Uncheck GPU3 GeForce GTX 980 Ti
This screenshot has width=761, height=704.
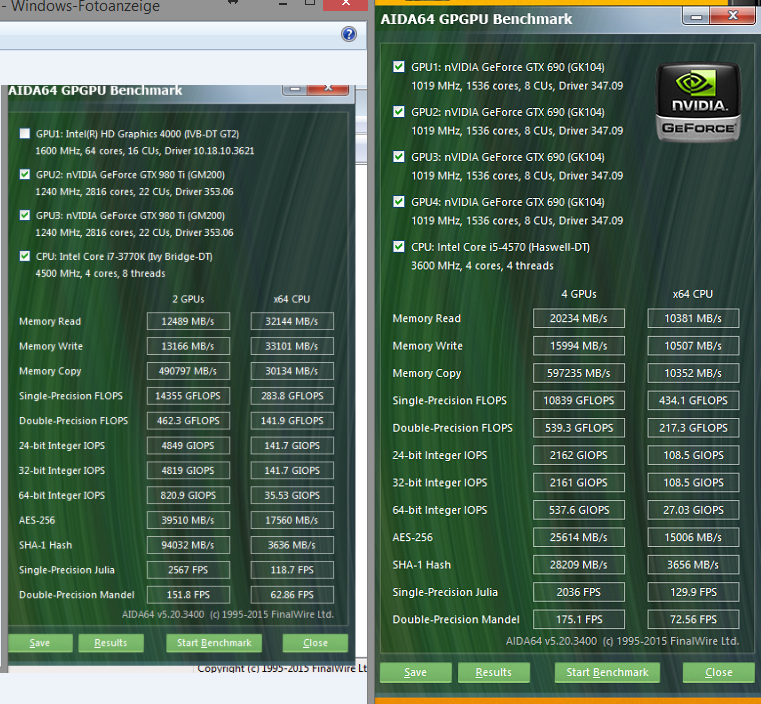(25, 215)
